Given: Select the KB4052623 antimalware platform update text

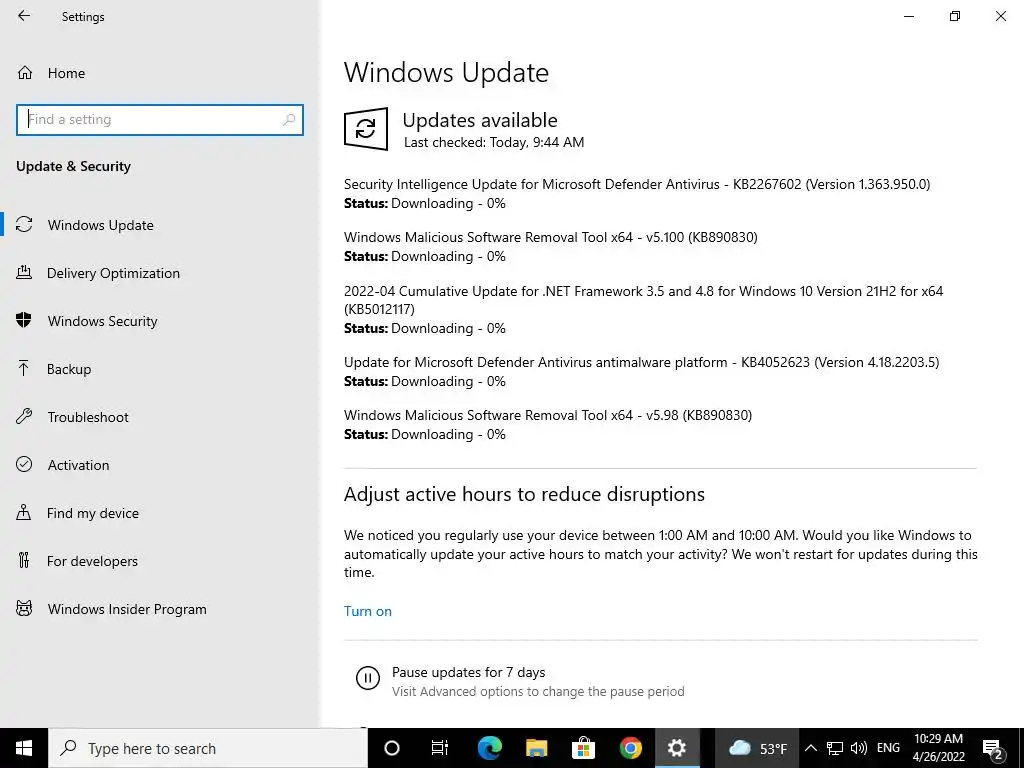Looking at the screenshot, I should pyautogui.click(x=641, y=362).
